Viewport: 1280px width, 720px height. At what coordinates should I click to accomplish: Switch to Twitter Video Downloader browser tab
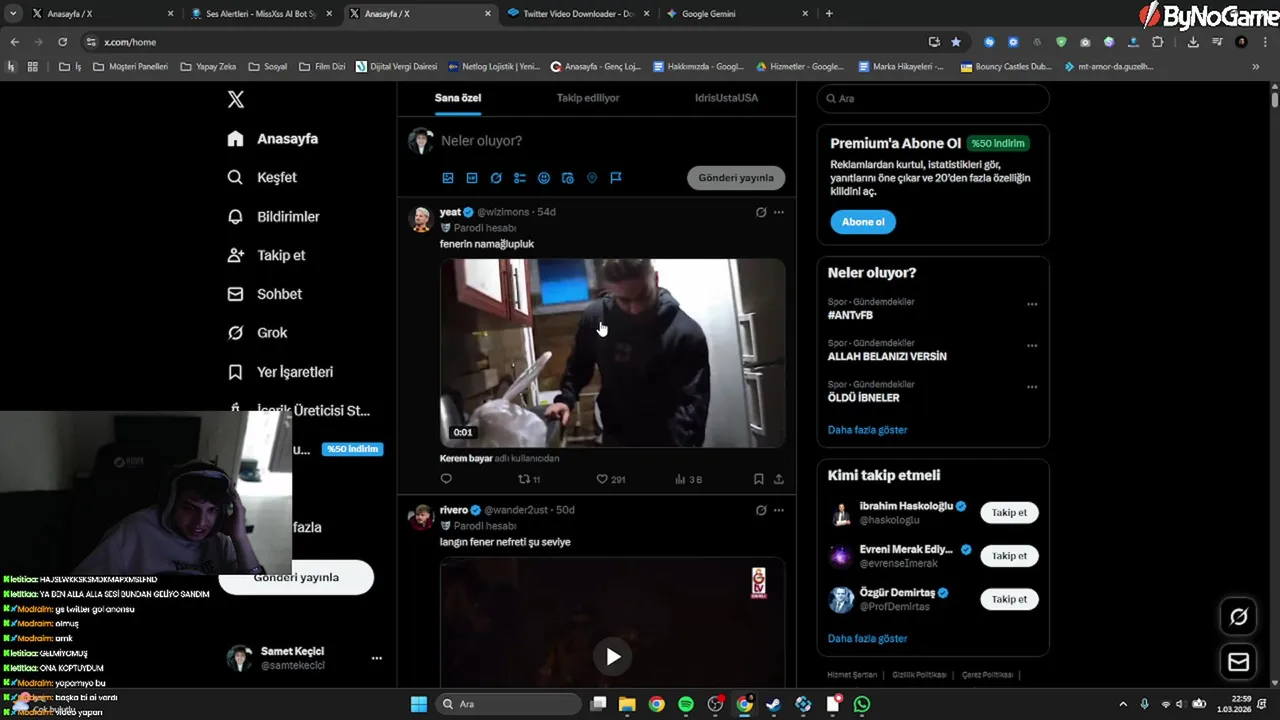pyautogui.click(x=578, y=14)
